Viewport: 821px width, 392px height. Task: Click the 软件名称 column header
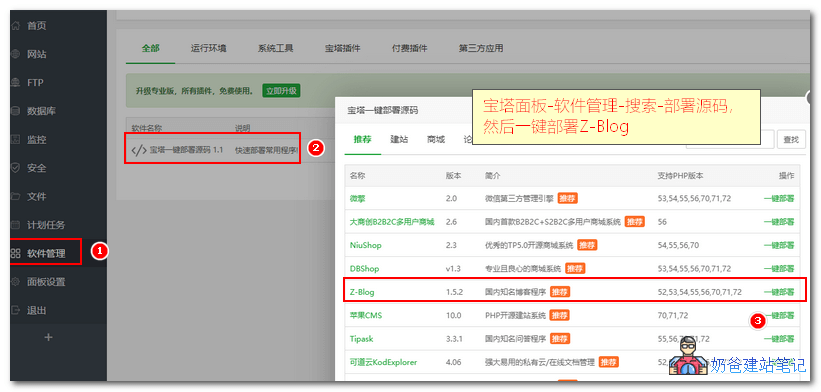pos(147,128)
